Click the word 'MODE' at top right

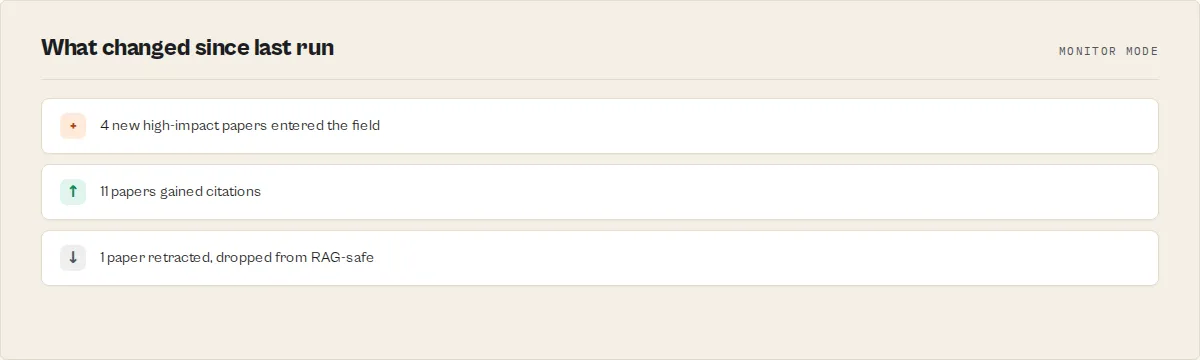pos(1144,51)
